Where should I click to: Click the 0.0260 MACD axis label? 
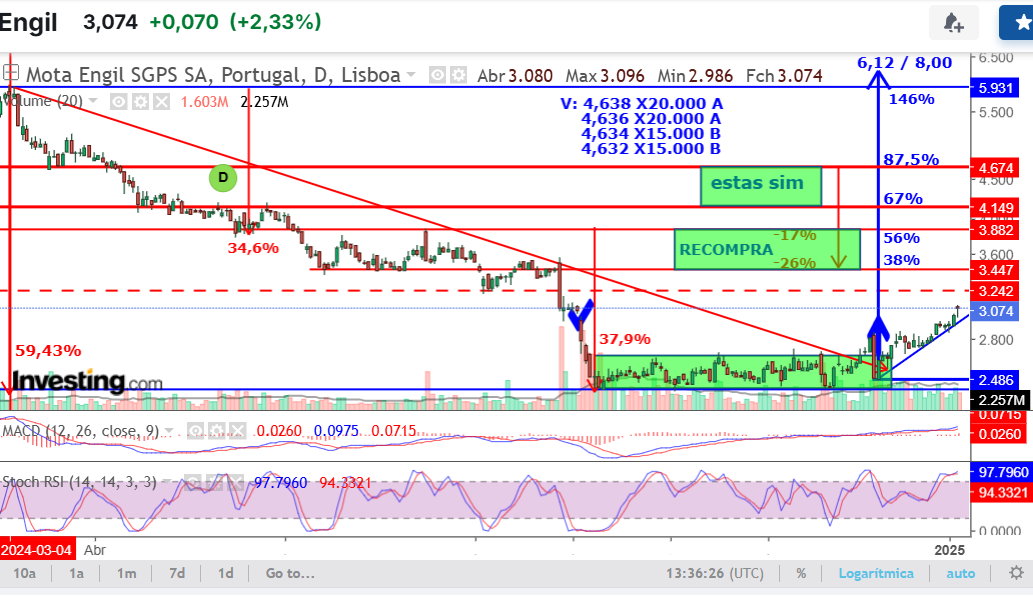click(999, 435)
